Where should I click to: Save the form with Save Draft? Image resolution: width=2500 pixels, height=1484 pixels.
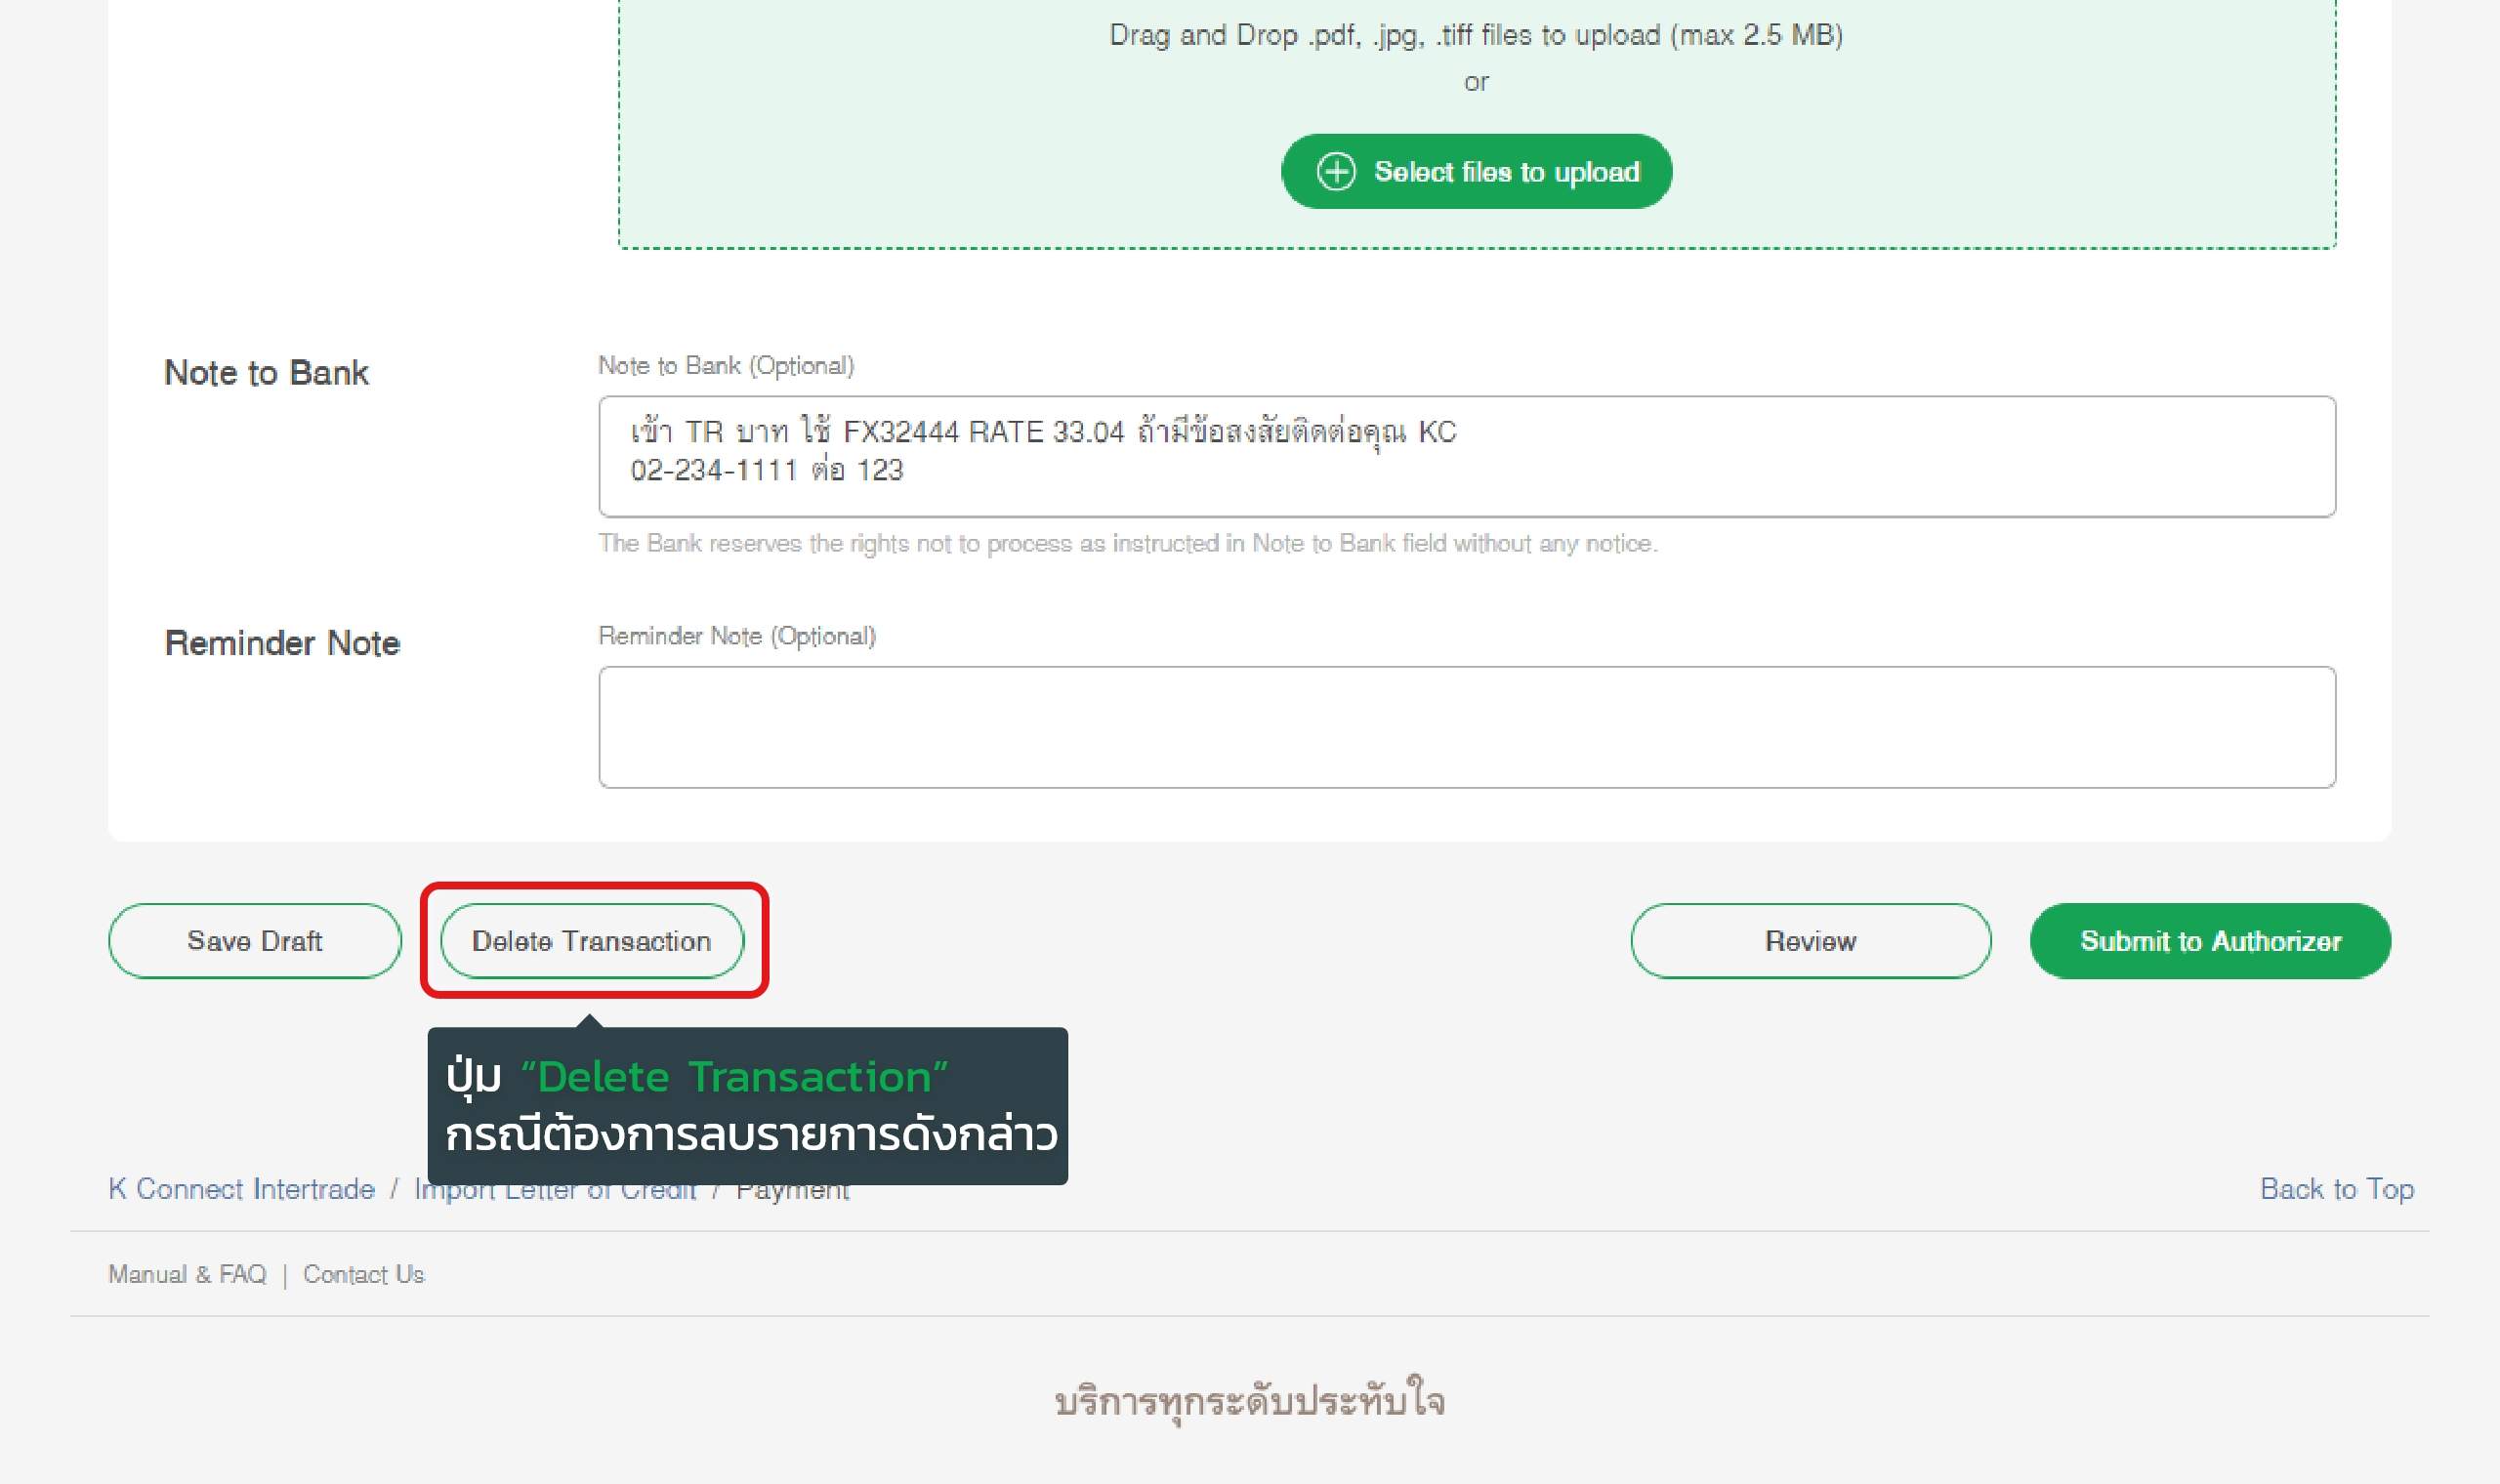tap(254, 941)
